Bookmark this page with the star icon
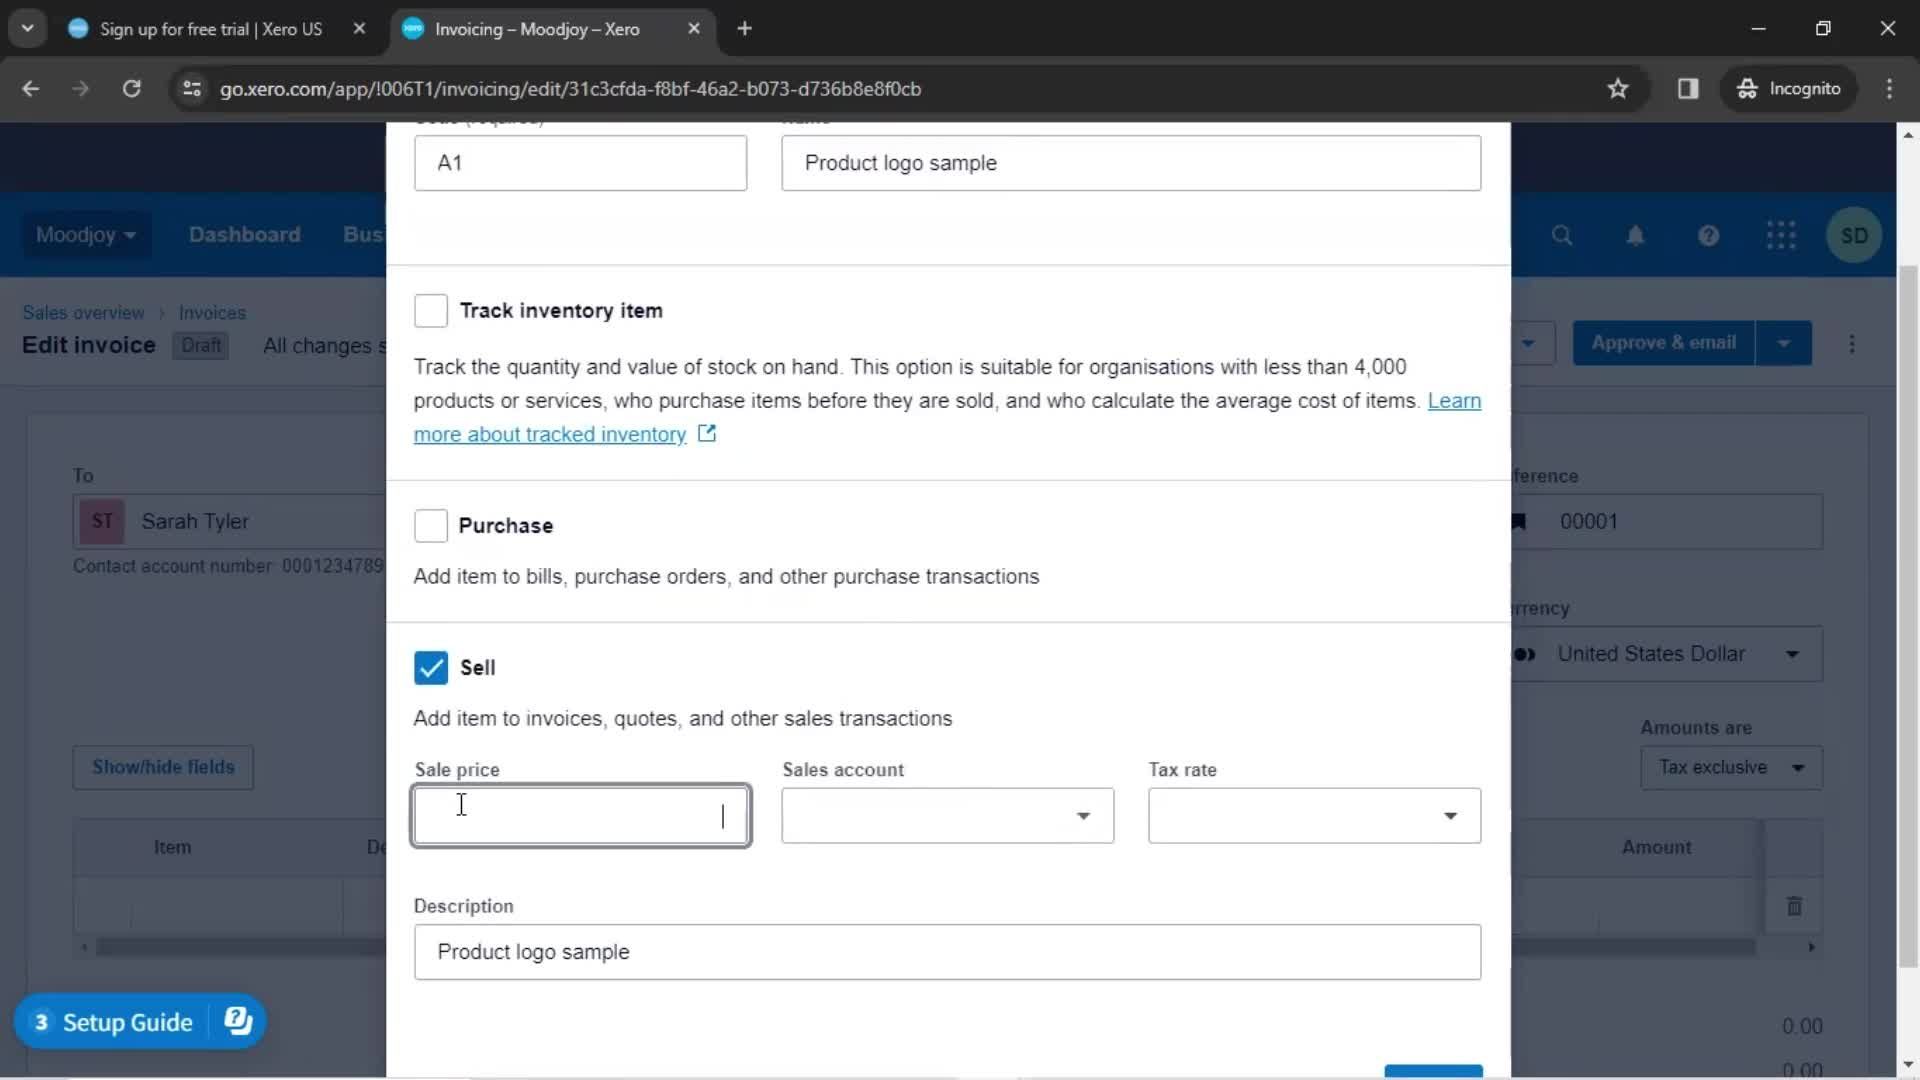The image size is (1920, 1080). [1618, 88]
